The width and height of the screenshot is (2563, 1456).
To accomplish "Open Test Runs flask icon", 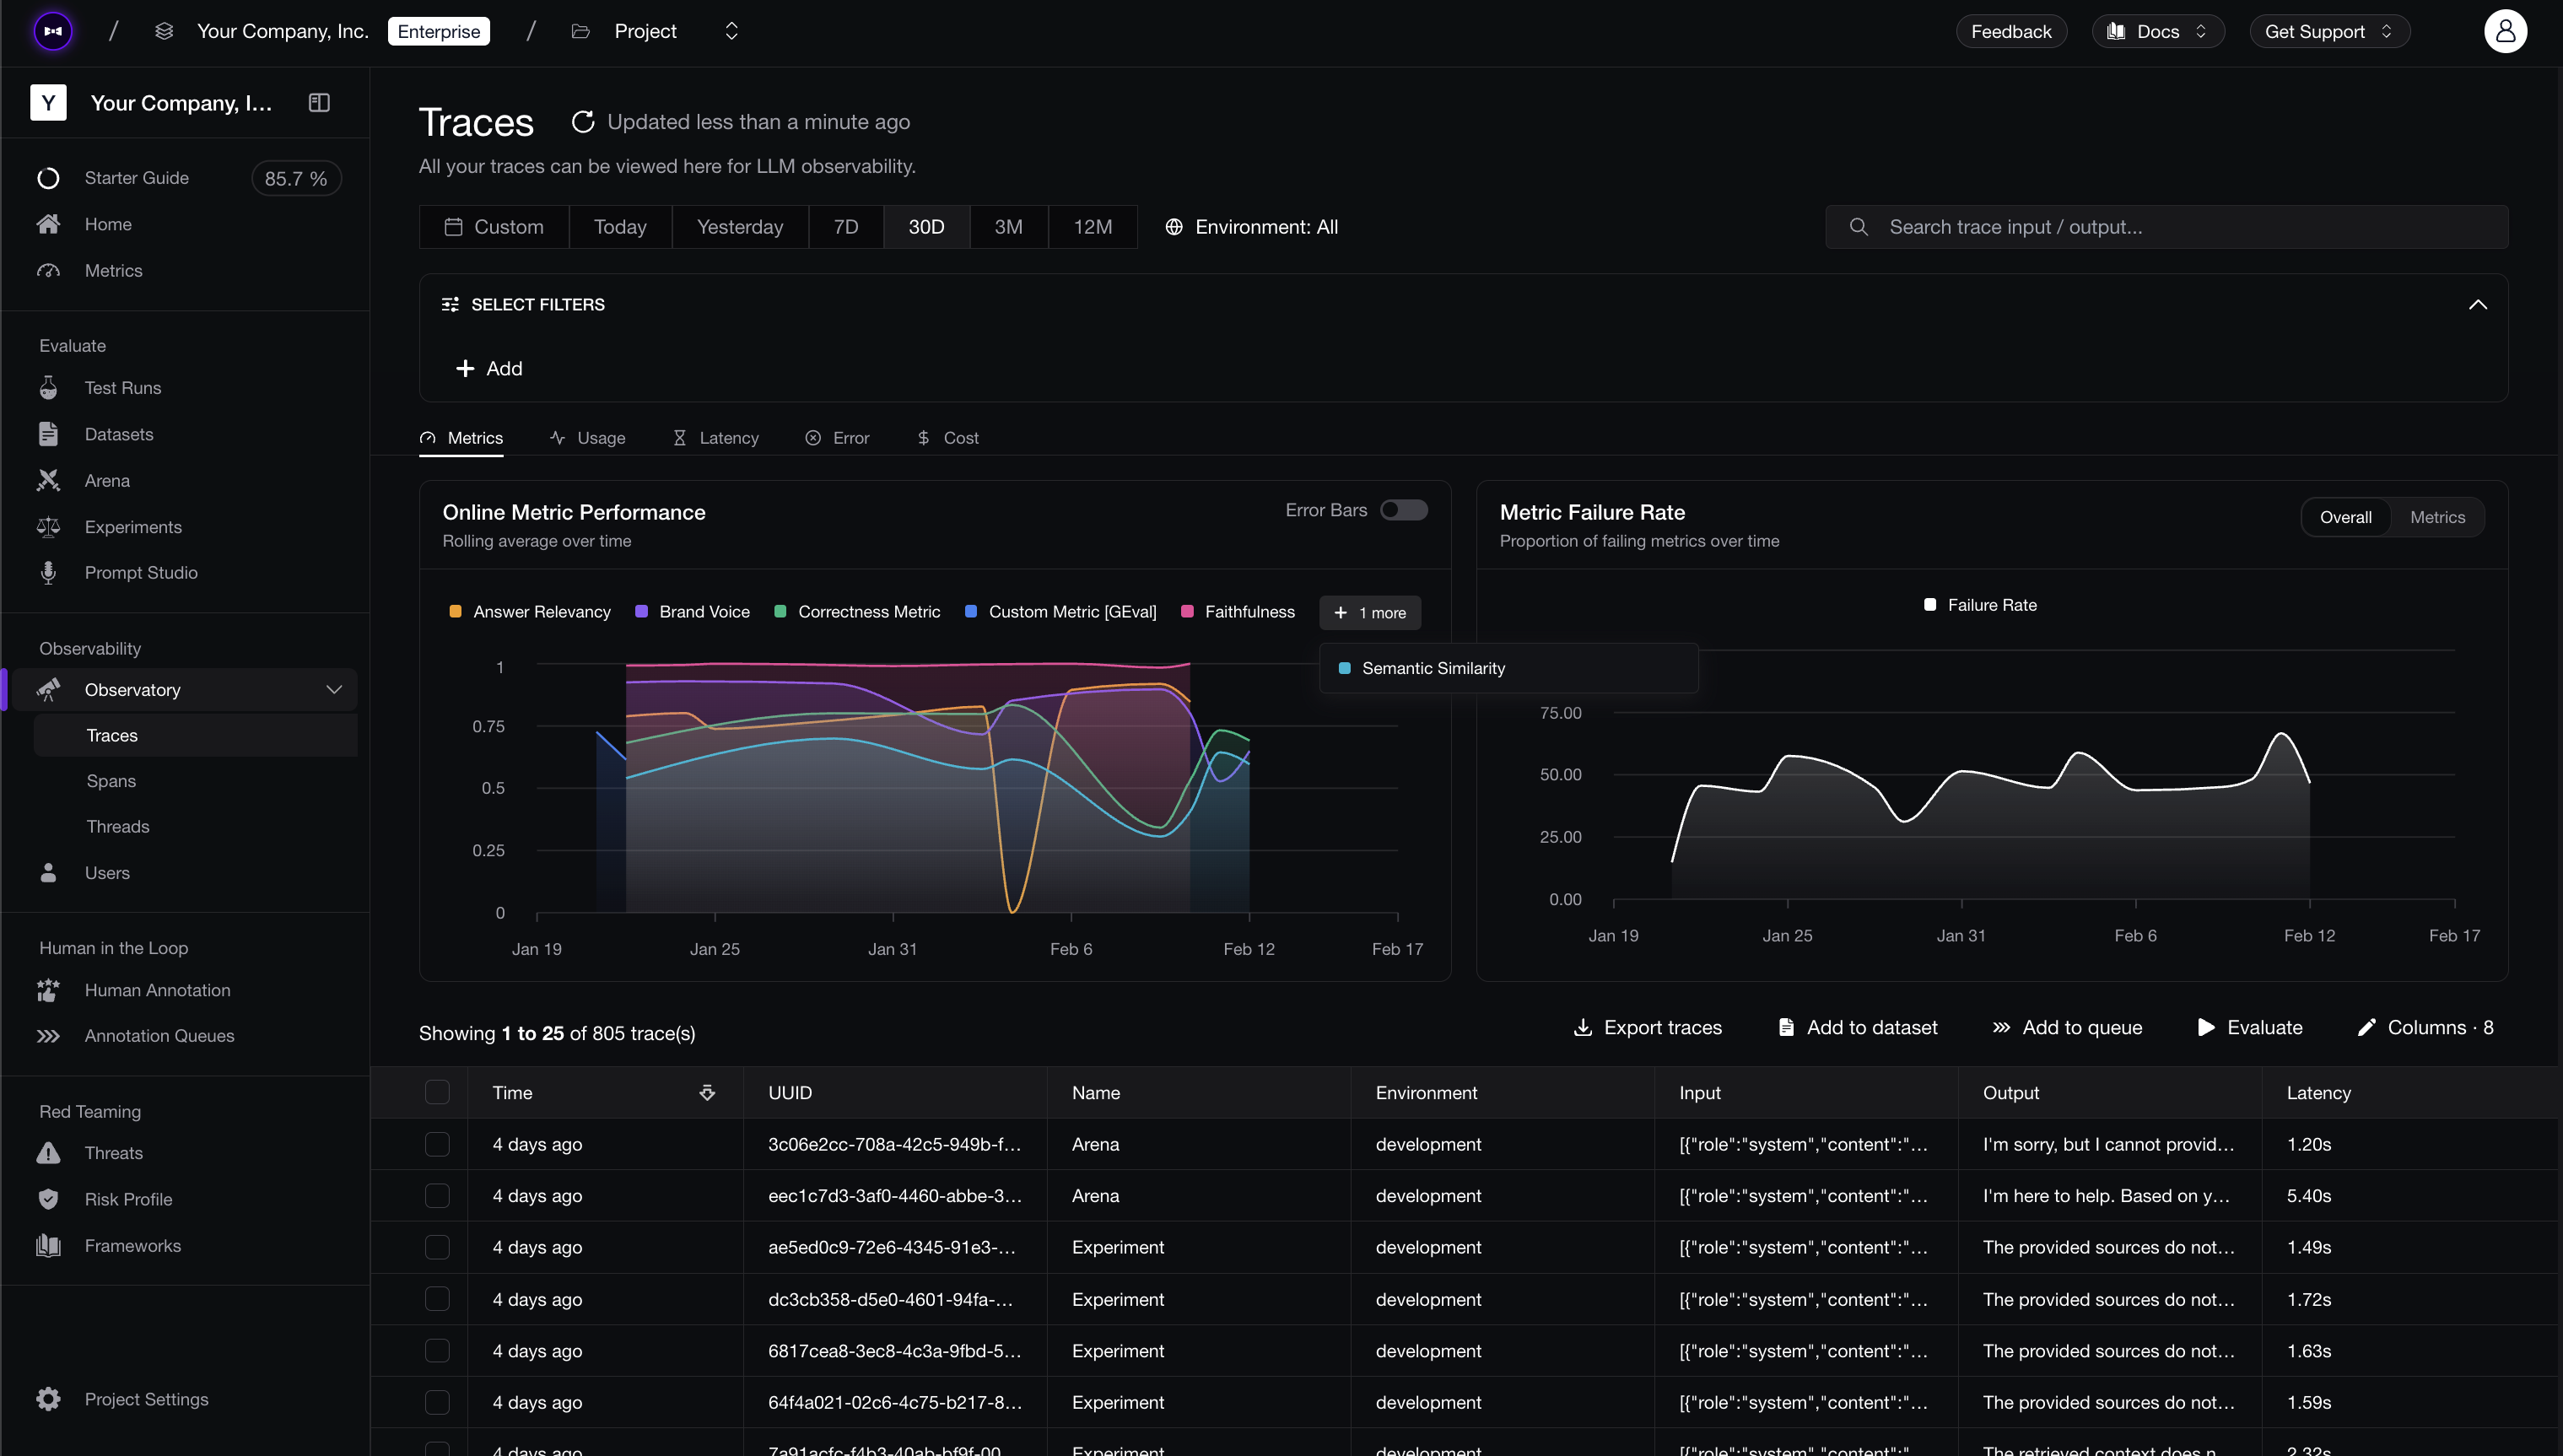I will pyautogui.click(x=48, y=388).
